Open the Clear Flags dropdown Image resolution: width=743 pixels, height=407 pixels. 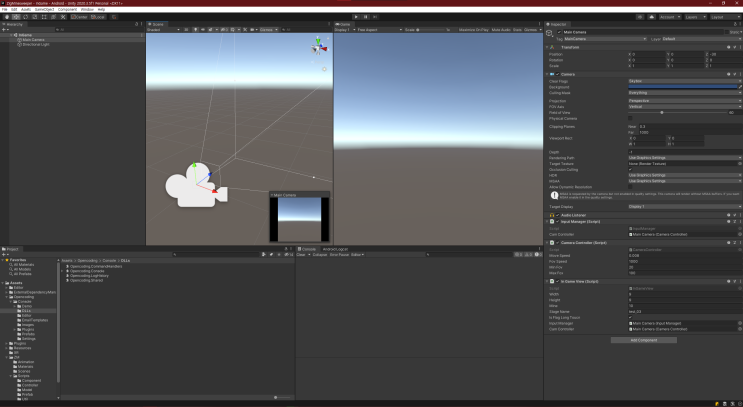coord(685,81)
